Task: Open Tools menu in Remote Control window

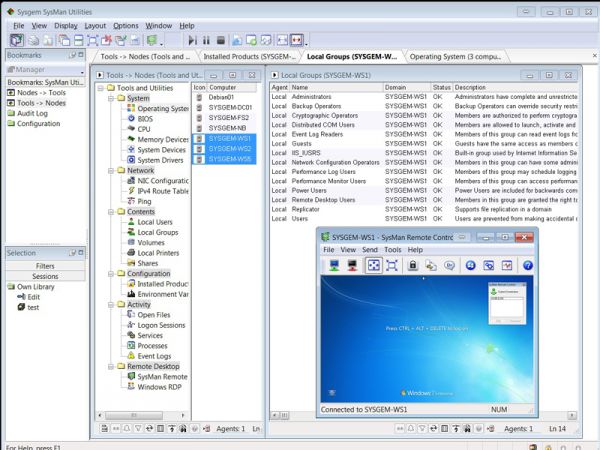Action: (393, 250)
